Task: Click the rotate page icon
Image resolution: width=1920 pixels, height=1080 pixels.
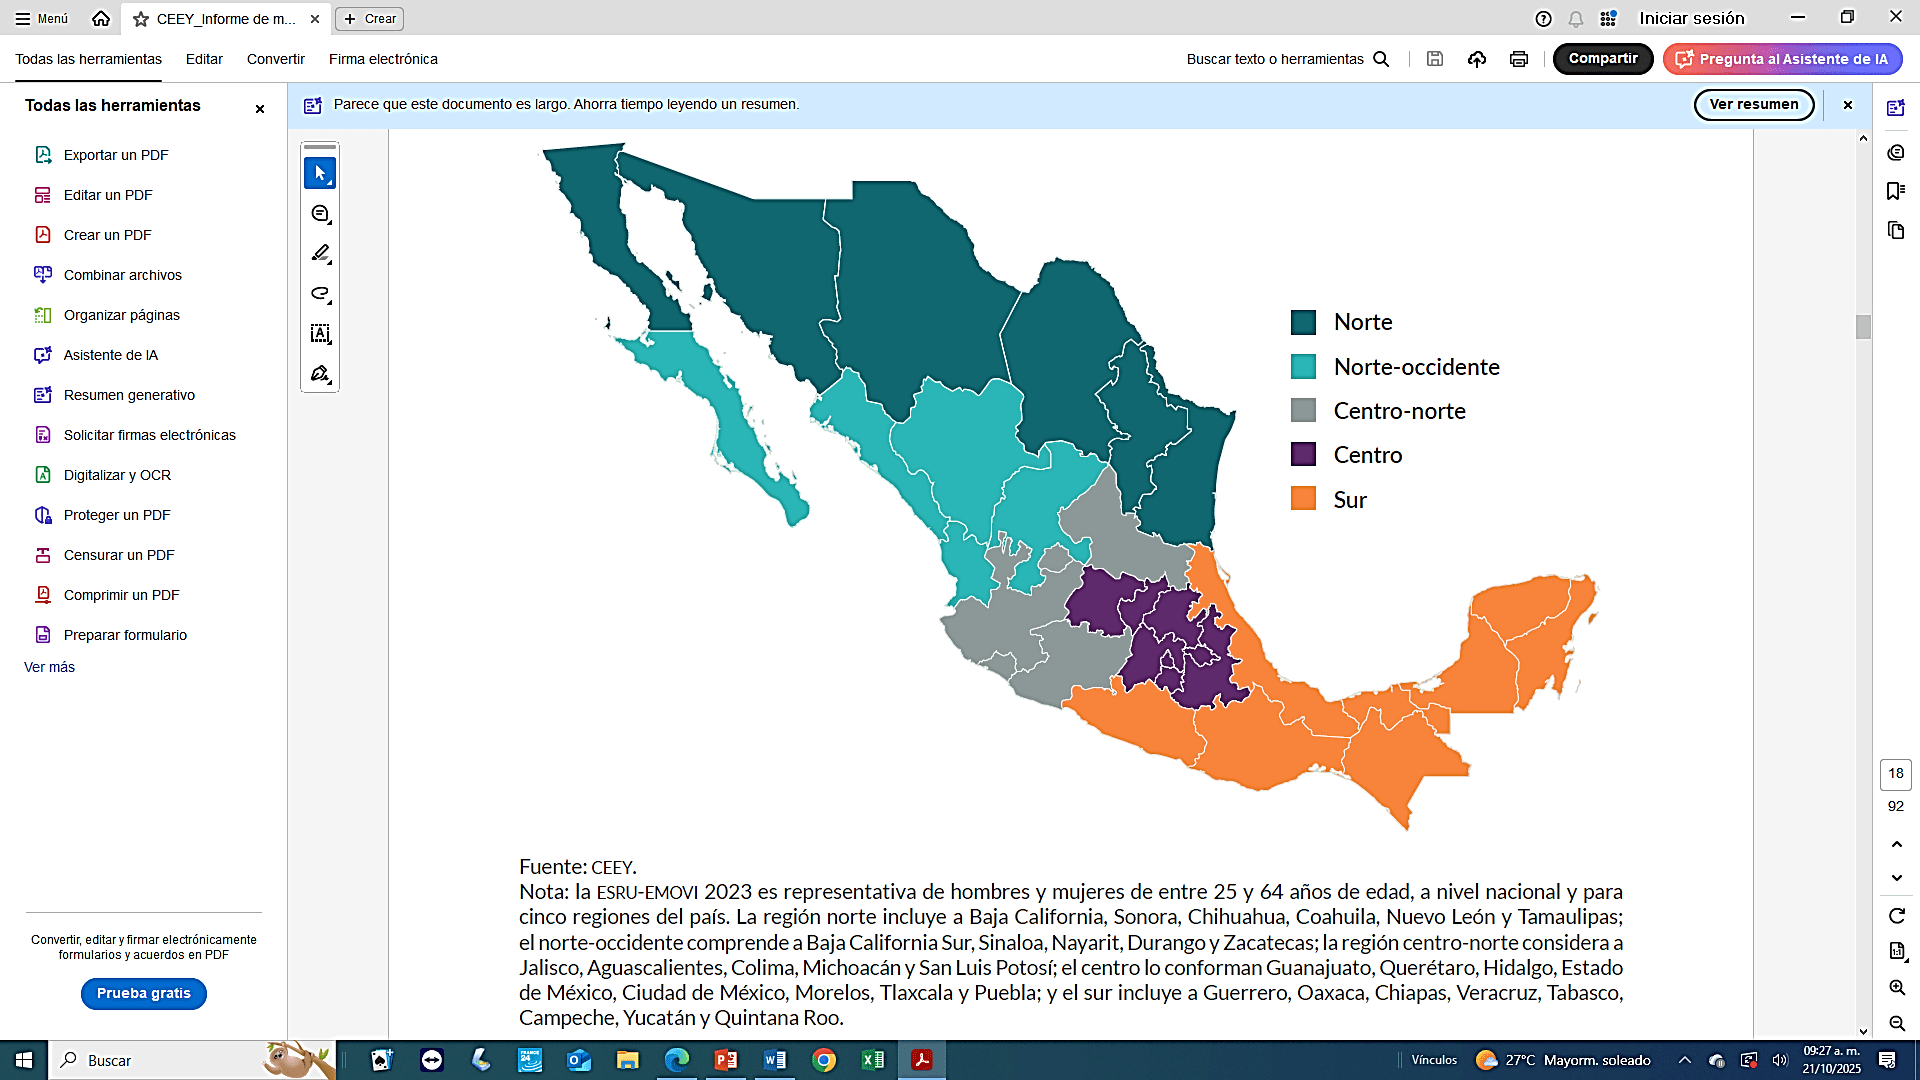Action: point(1897,916)
